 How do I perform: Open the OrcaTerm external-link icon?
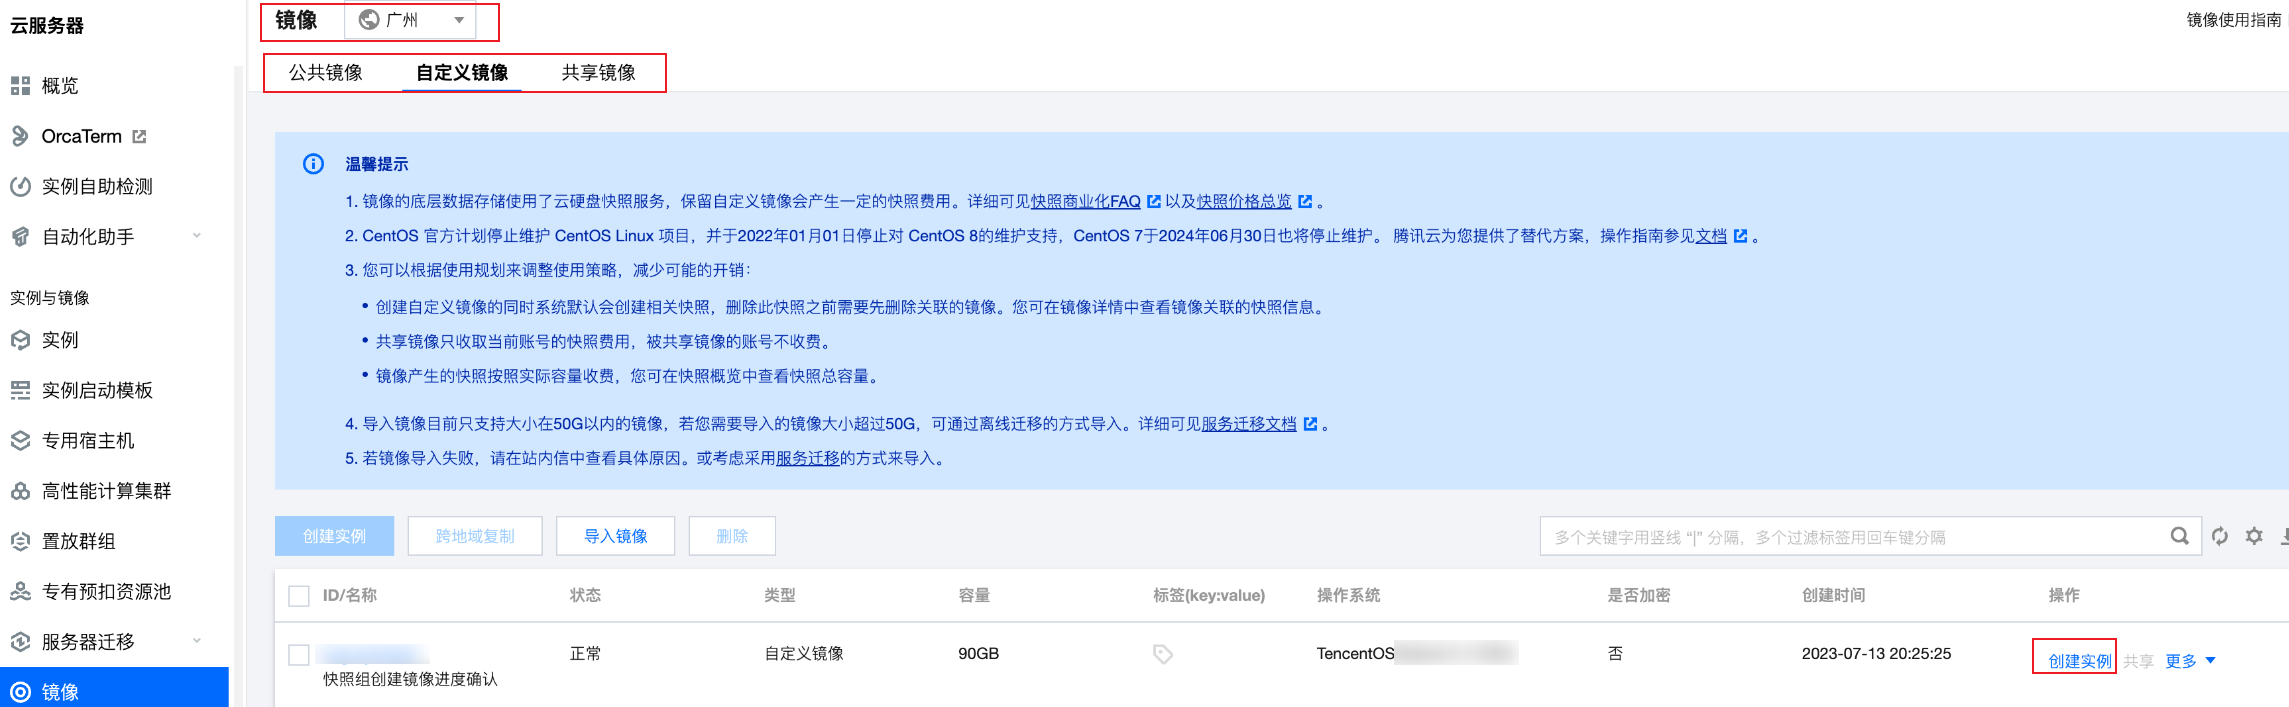140,136
